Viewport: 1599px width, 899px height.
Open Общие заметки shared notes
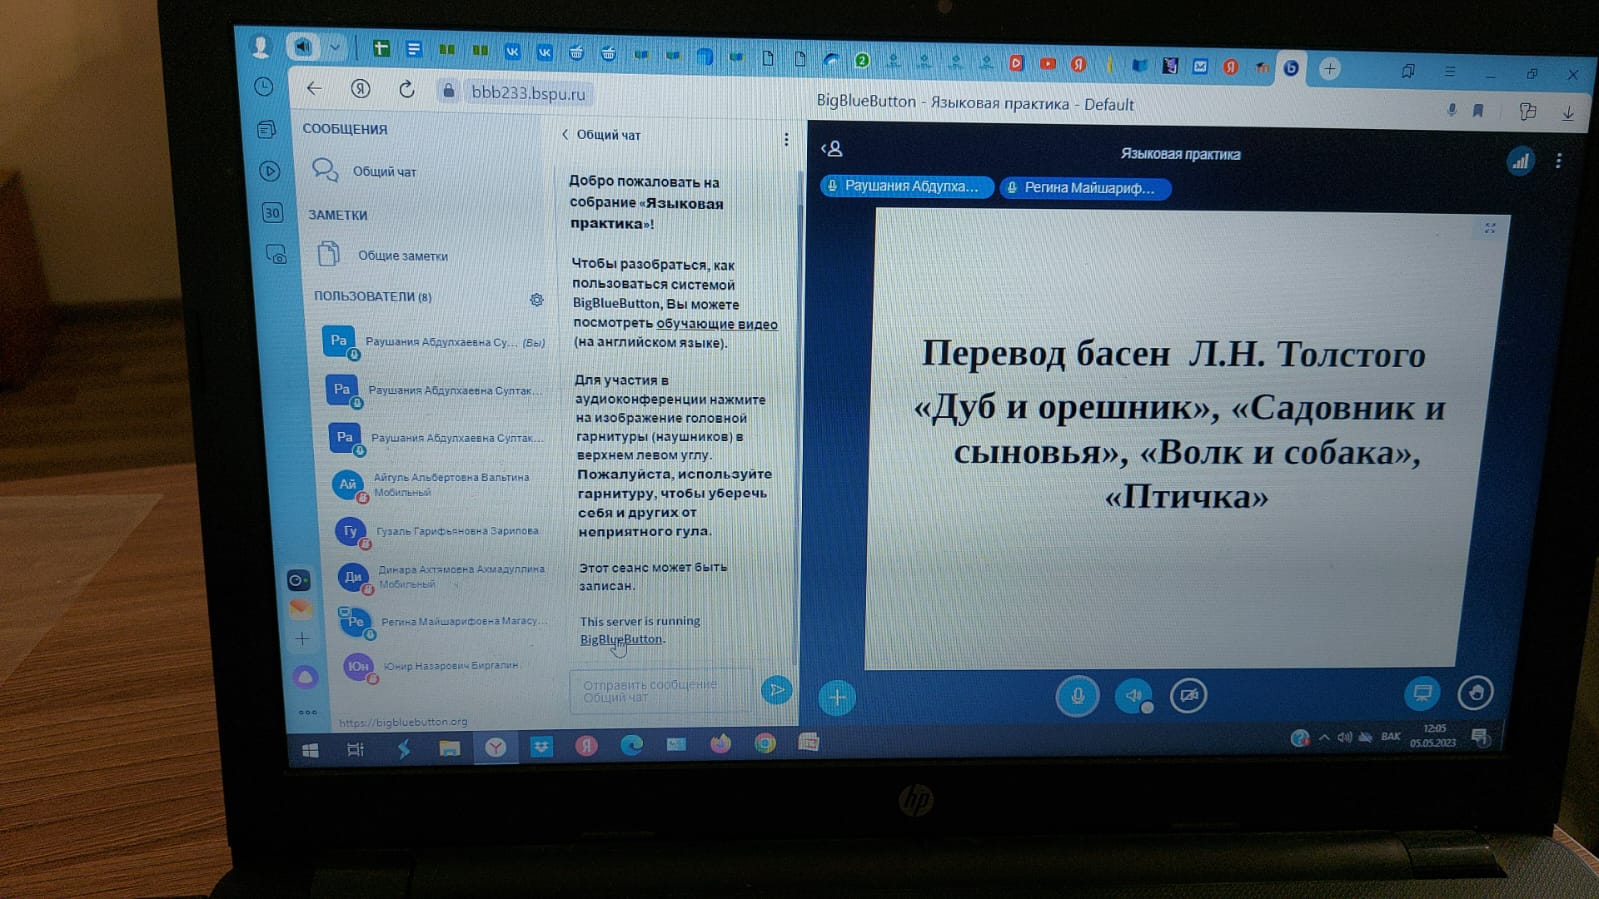pos(402,256)
